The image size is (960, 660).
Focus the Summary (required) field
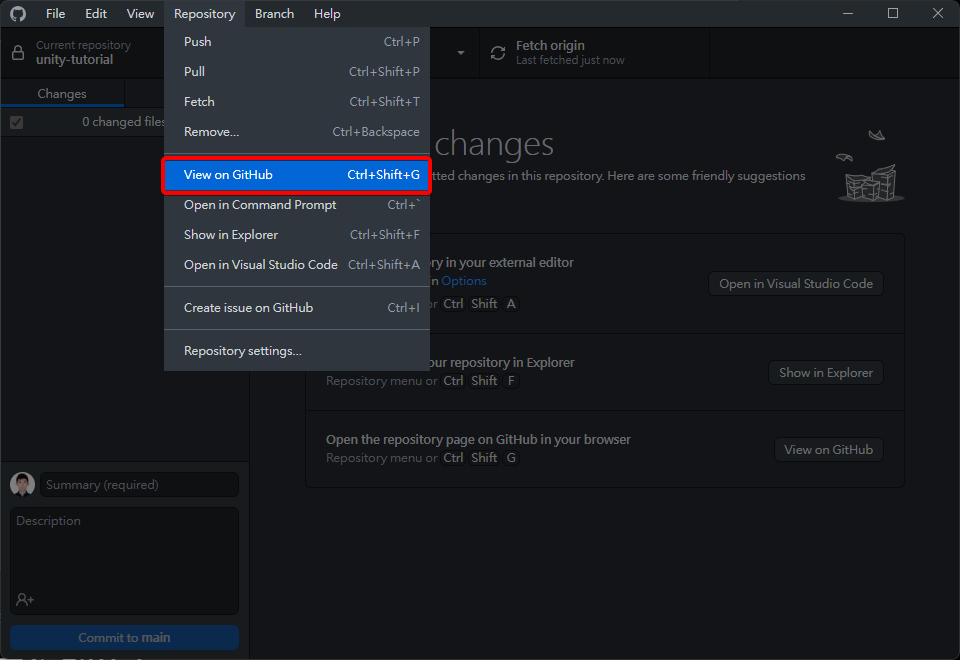click(x=140, y=485)
